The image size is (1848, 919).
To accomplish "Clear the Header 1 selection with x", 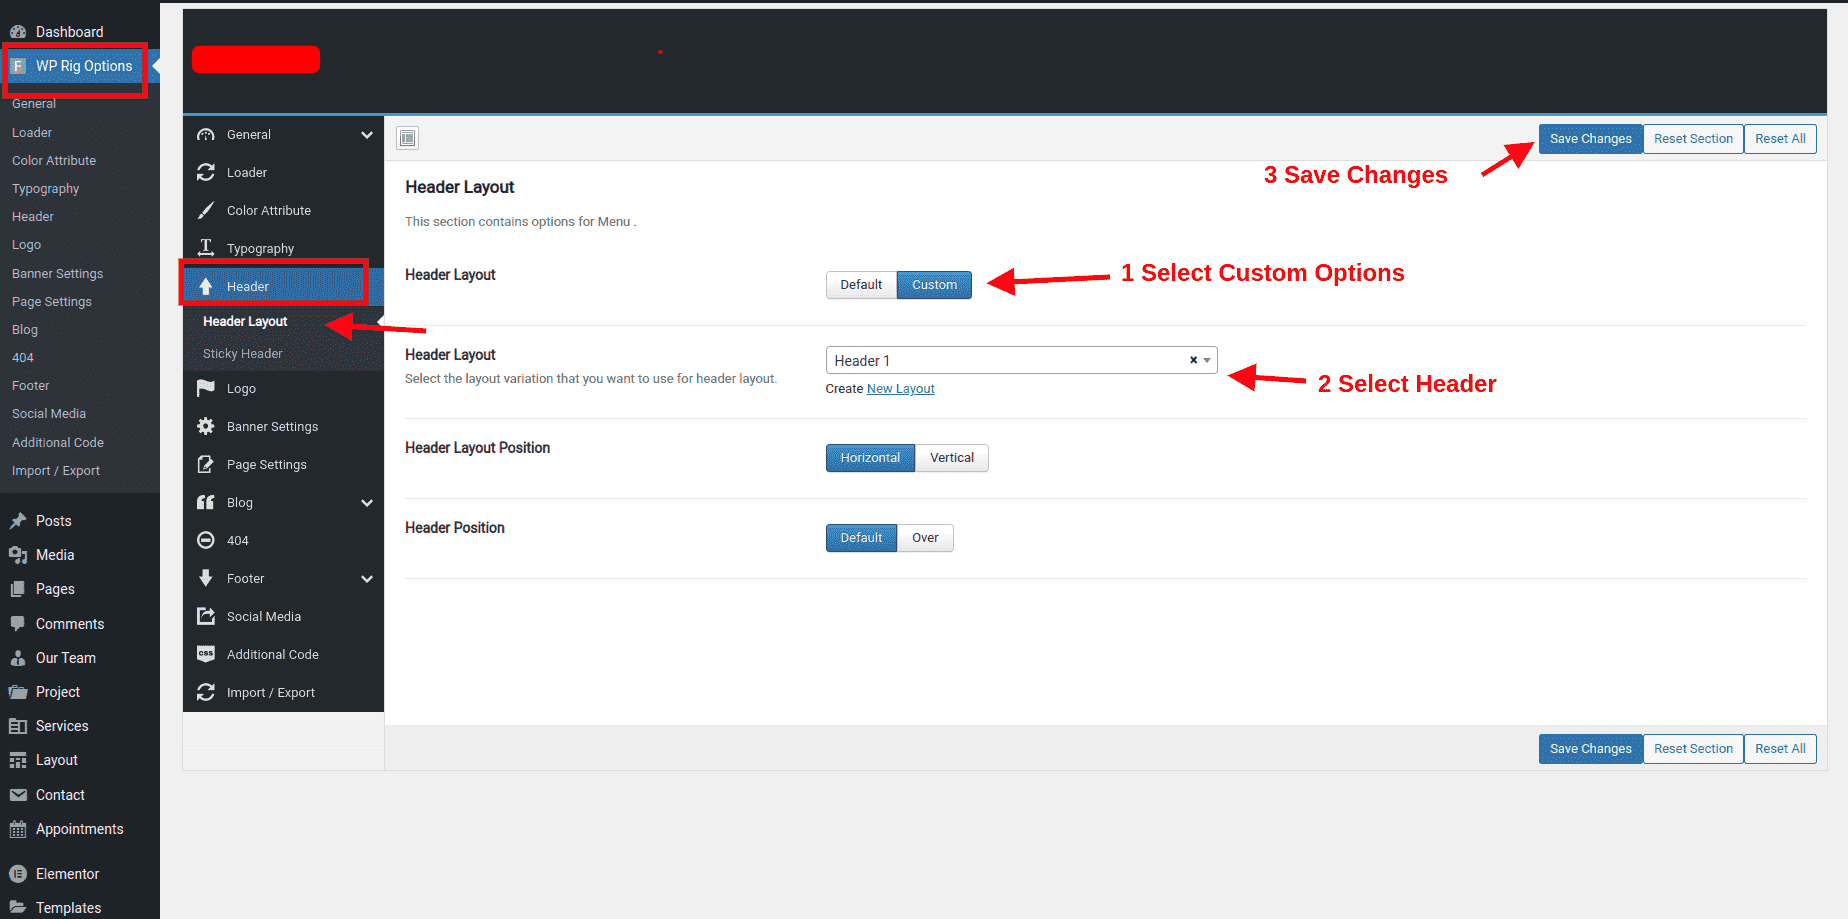I will click(1193, 360).
